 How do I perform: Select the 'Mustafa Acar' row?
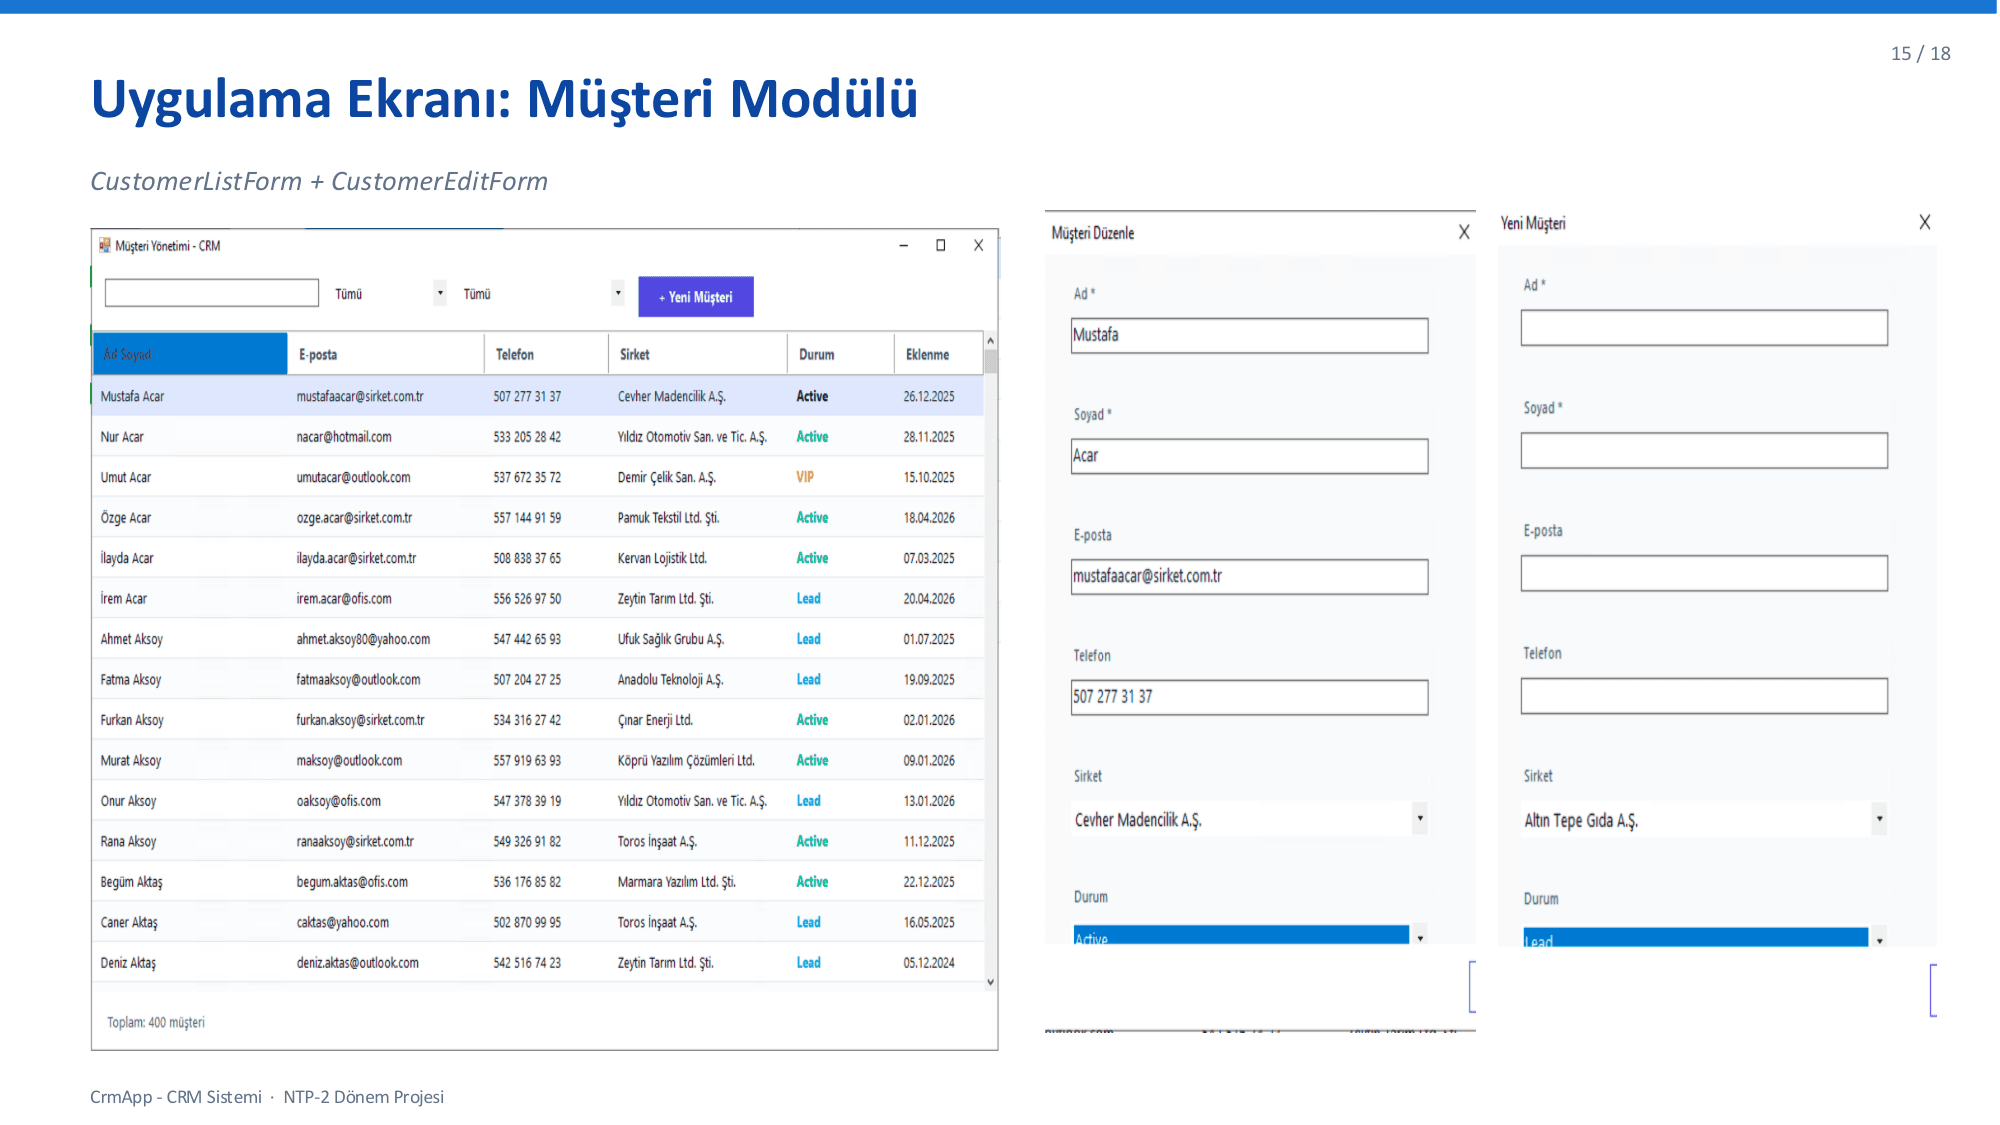[538, 396]
